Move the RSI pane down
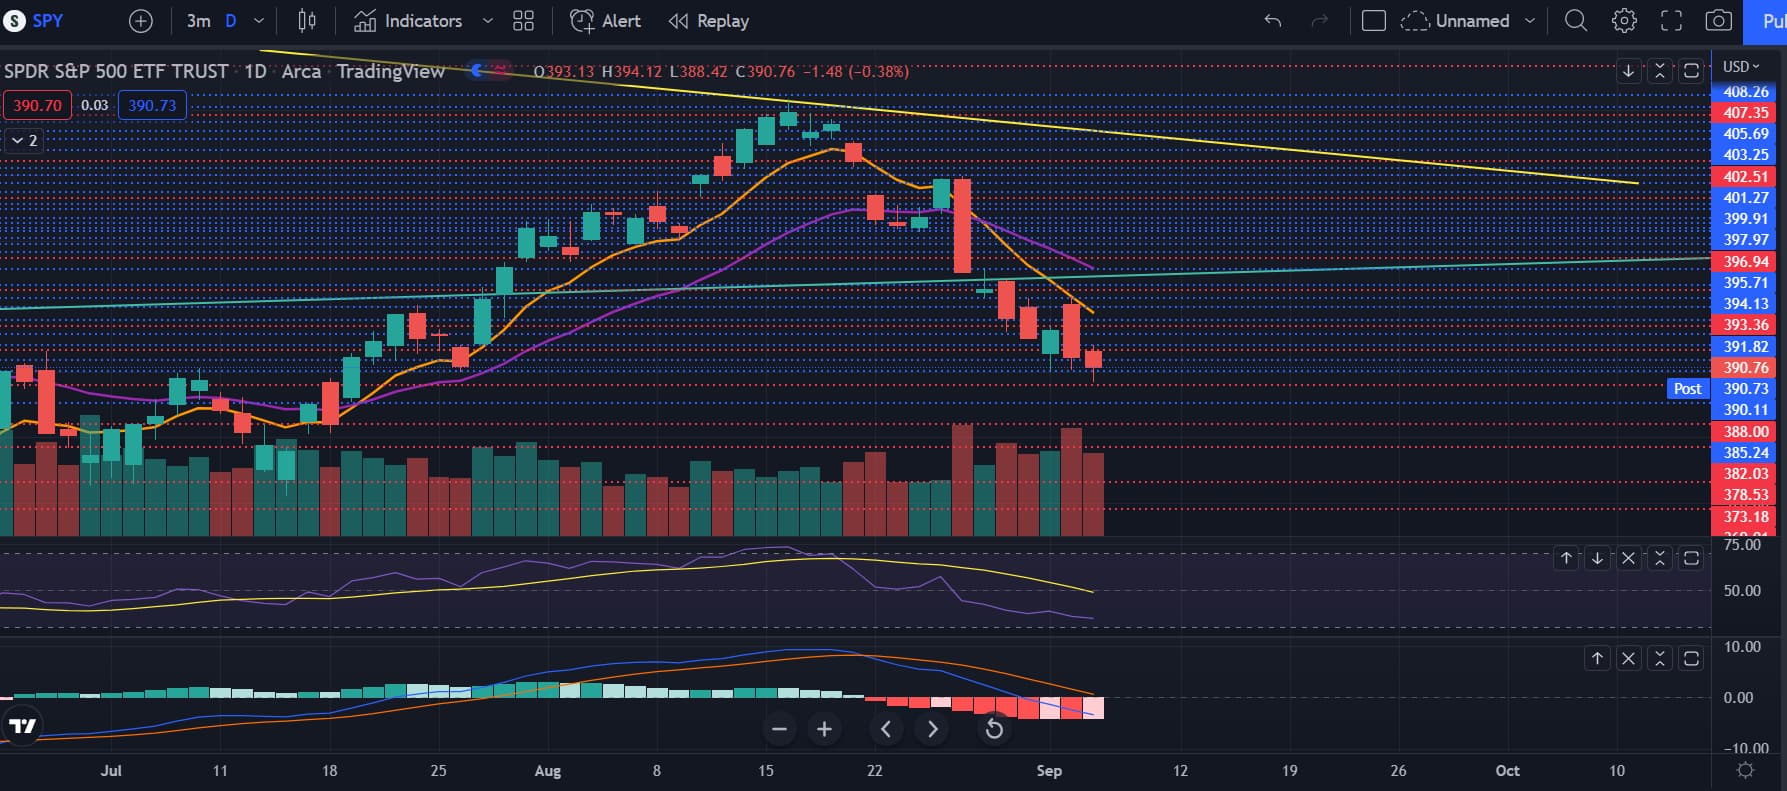This screenshot has width=1787, height=791. (1597, 558)
